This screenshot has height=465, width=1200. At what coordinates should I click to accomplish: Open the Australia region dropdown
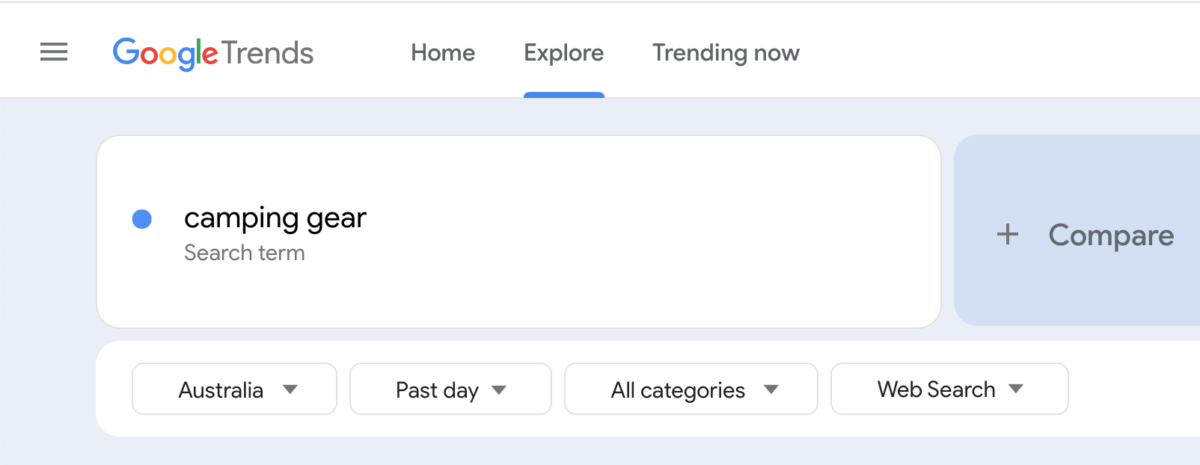pyautogui.click(x=234, y=389)
